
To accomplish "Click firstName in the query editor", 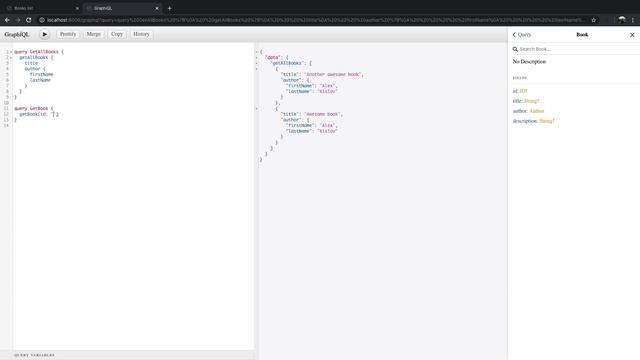I will coord(41,75).
